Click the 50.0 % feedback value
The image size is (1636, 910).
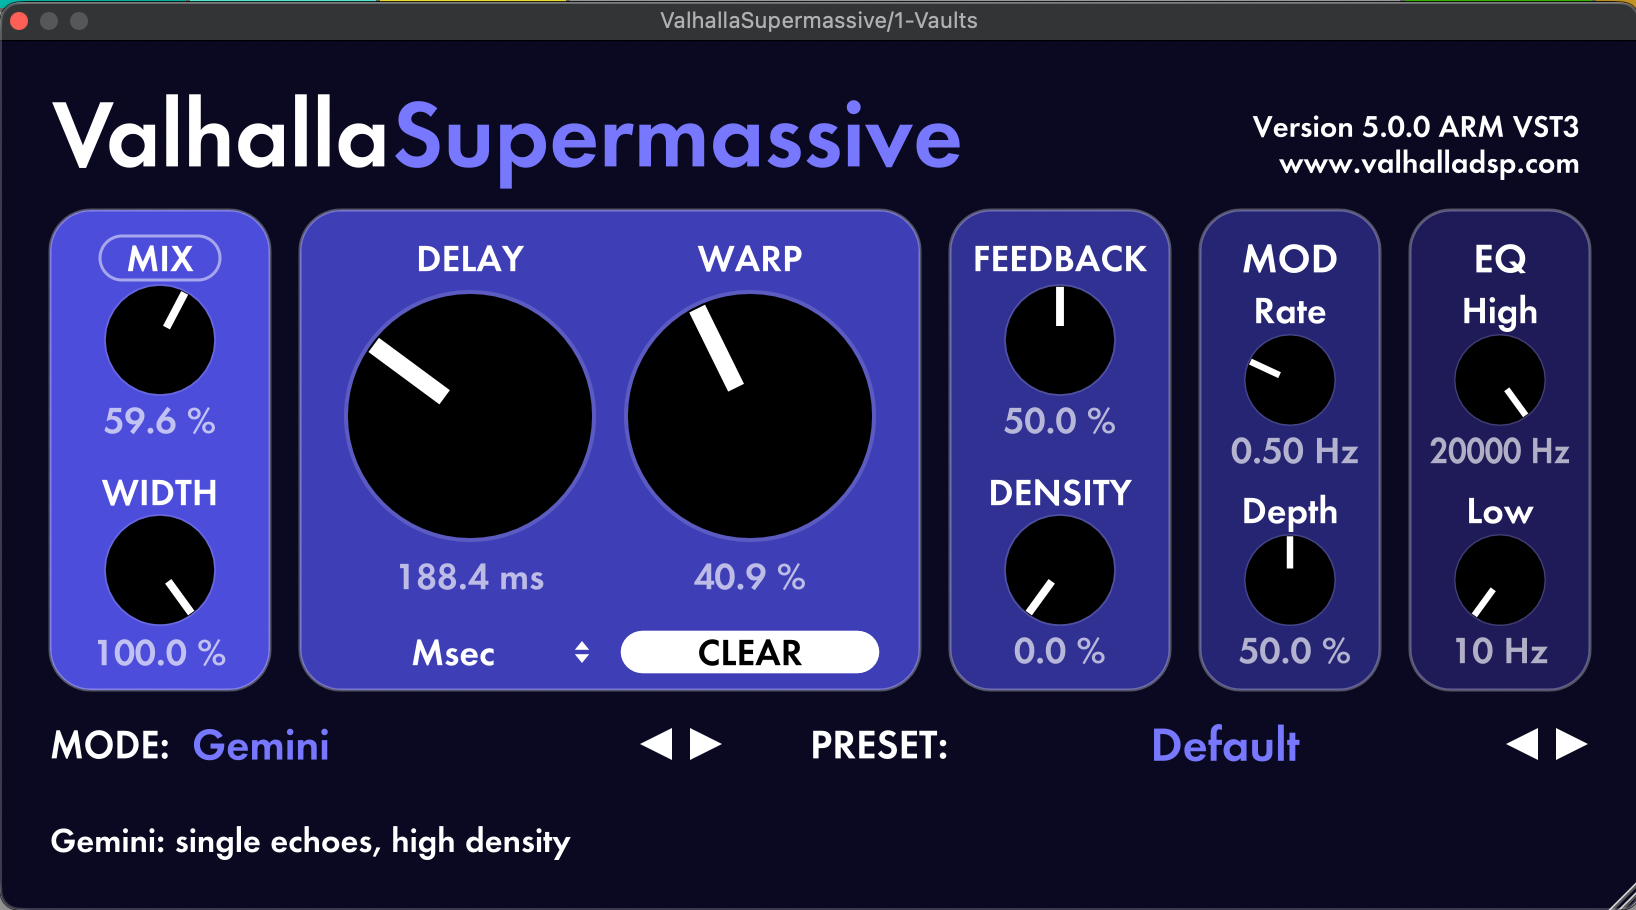[1060, 421]
